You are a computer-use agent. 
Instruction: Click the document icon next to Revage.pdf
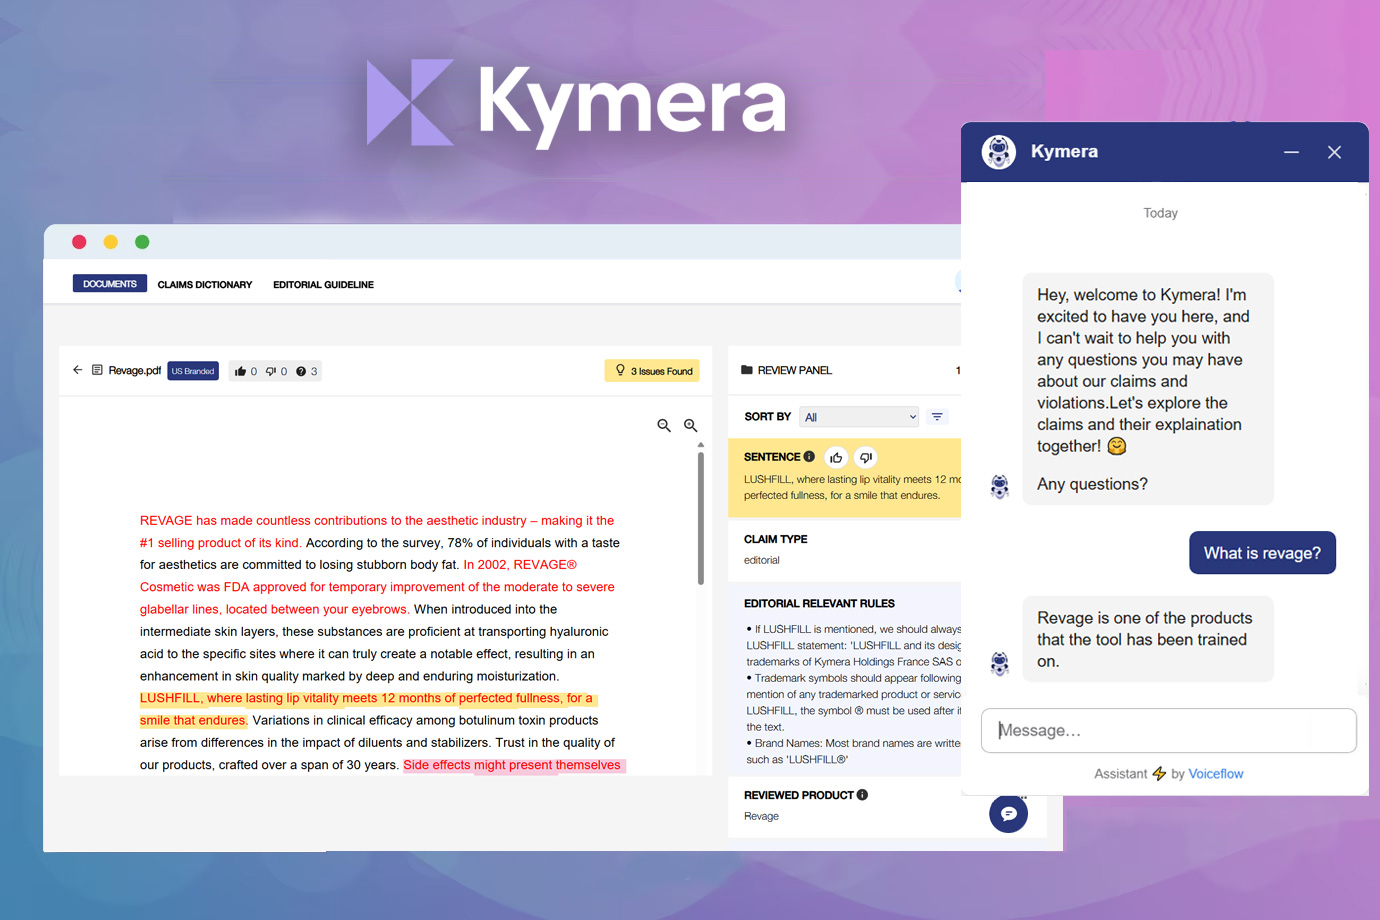click(97, 370)
